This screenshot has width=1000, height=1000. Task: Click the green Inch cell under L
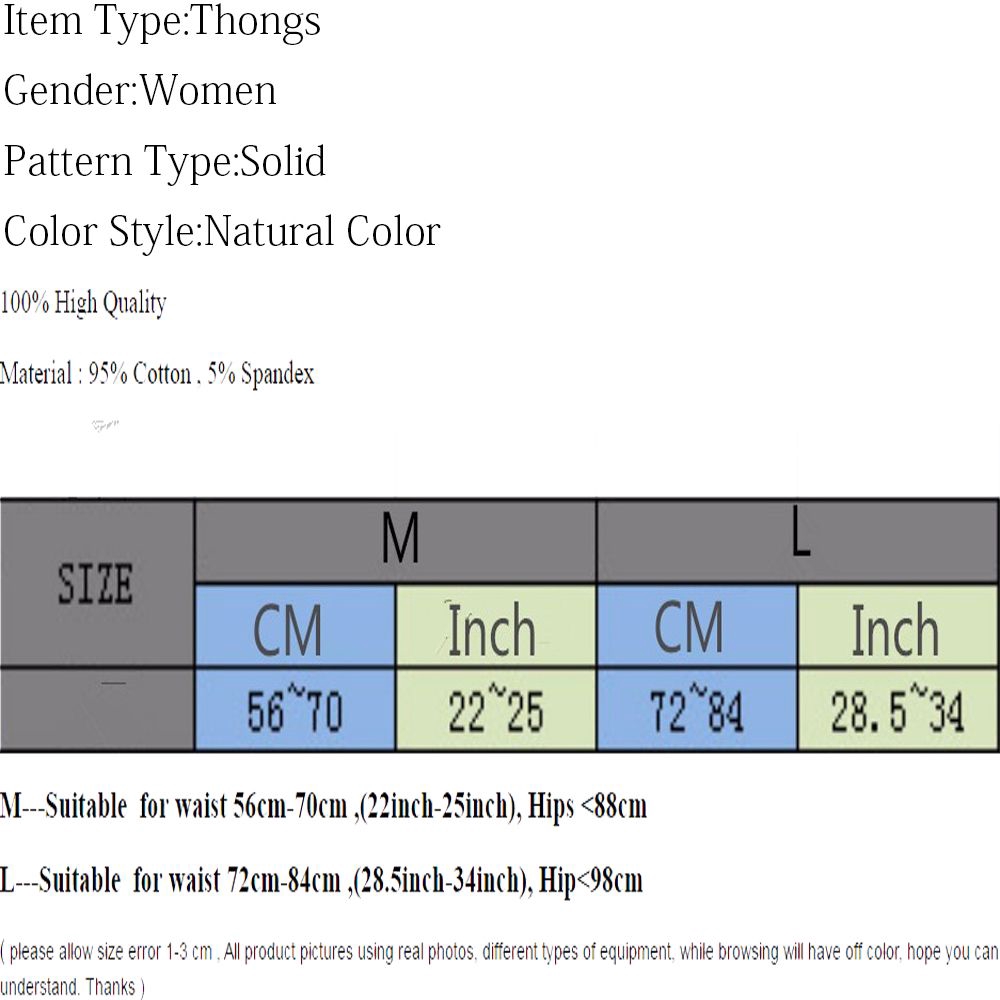click(897, 626)
